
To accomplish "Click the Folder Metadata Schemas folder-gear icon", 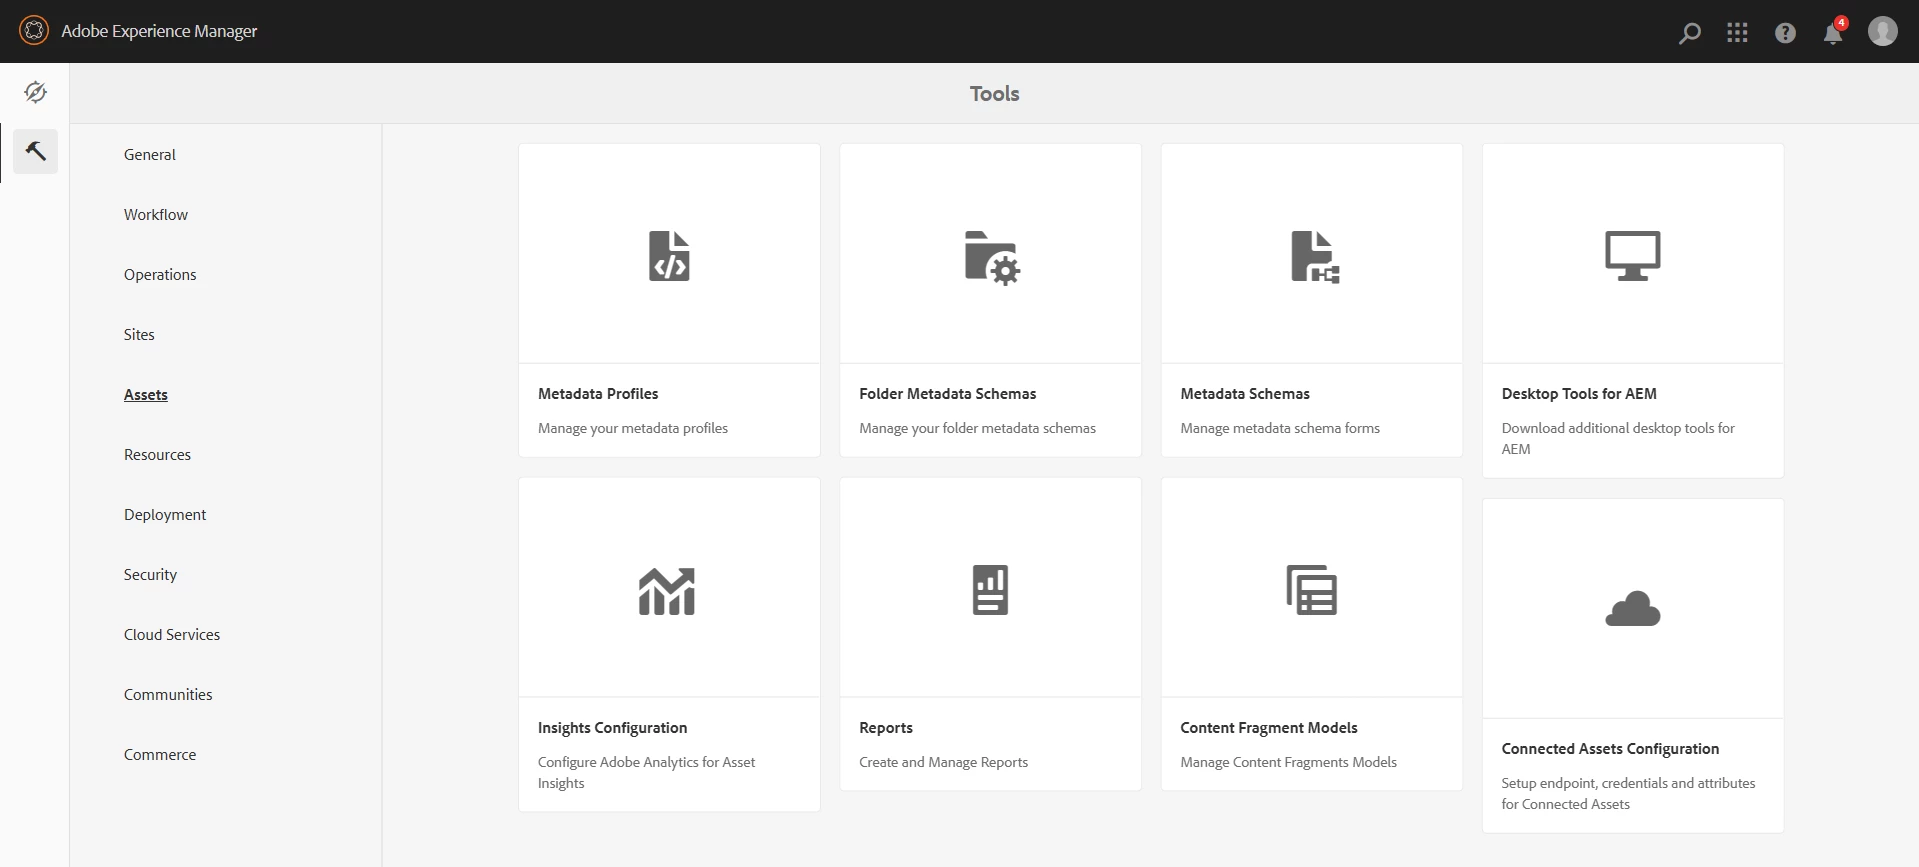I will click(991, 257).
